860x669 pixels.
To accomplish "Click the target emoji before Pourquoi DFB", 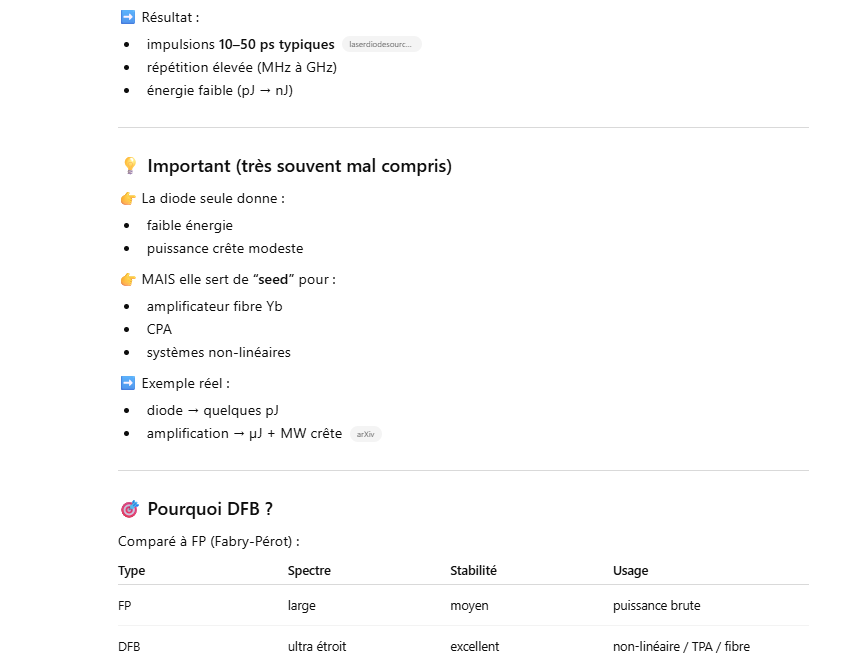I will coord(129,509).
